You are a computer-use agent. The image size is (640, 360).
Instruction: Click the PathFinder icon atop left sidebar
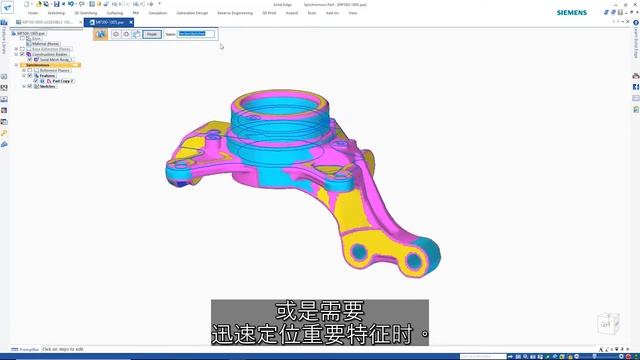point(4,22)
